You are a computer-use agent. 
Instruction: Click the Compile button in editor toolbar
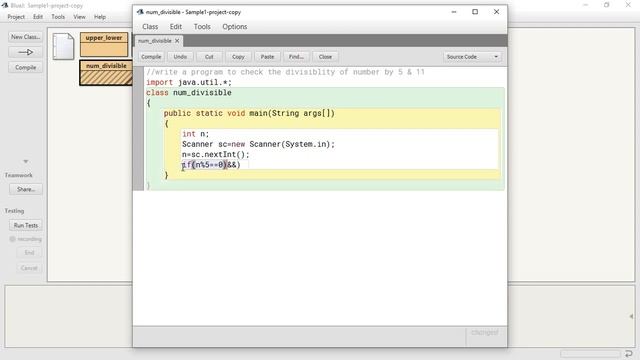click(x=151, y=57)
